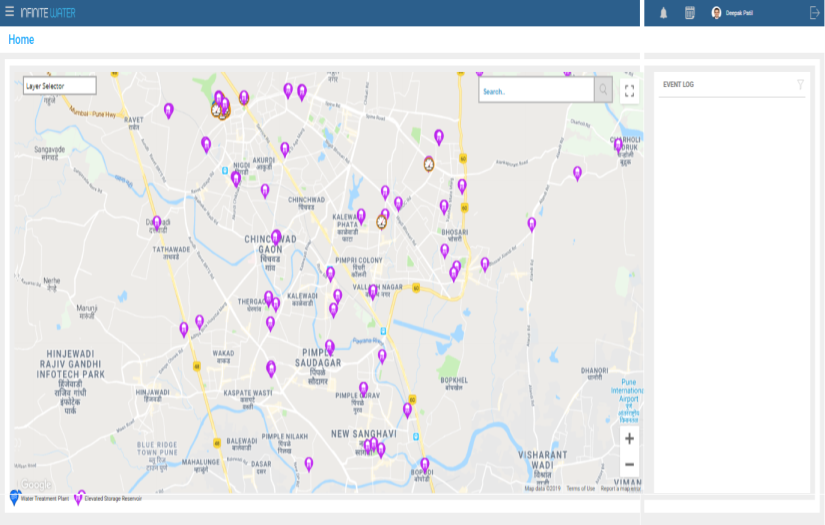
Task: Zoom in the map with plus
Action: tap(629, 438)
